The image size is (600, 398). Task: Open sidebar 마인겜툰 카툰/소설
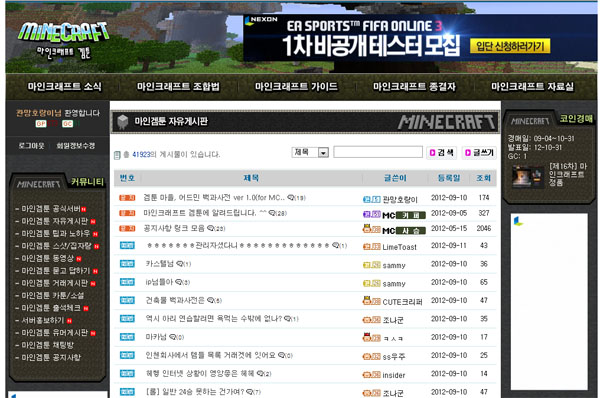(53, 295)
